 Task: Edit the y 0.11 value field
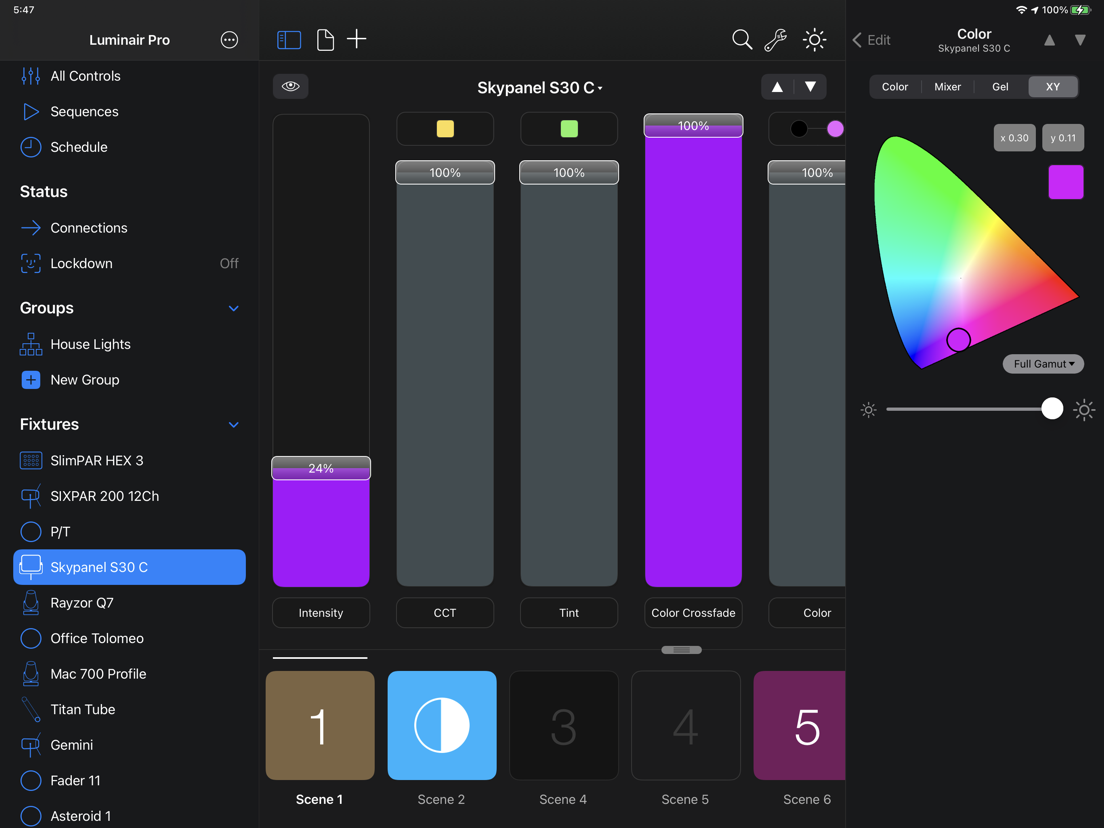(1063, 138)
